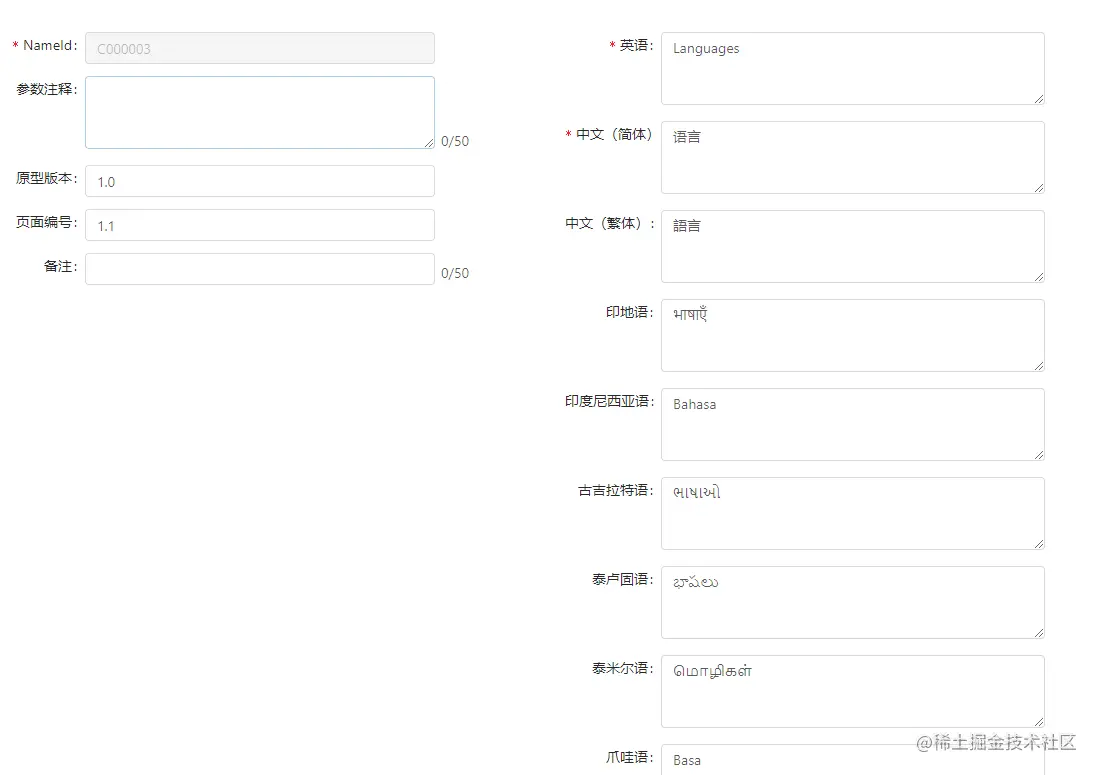
Task: Click resize grip of 印地语 textarea
Action: click(x=1039, y=365)
